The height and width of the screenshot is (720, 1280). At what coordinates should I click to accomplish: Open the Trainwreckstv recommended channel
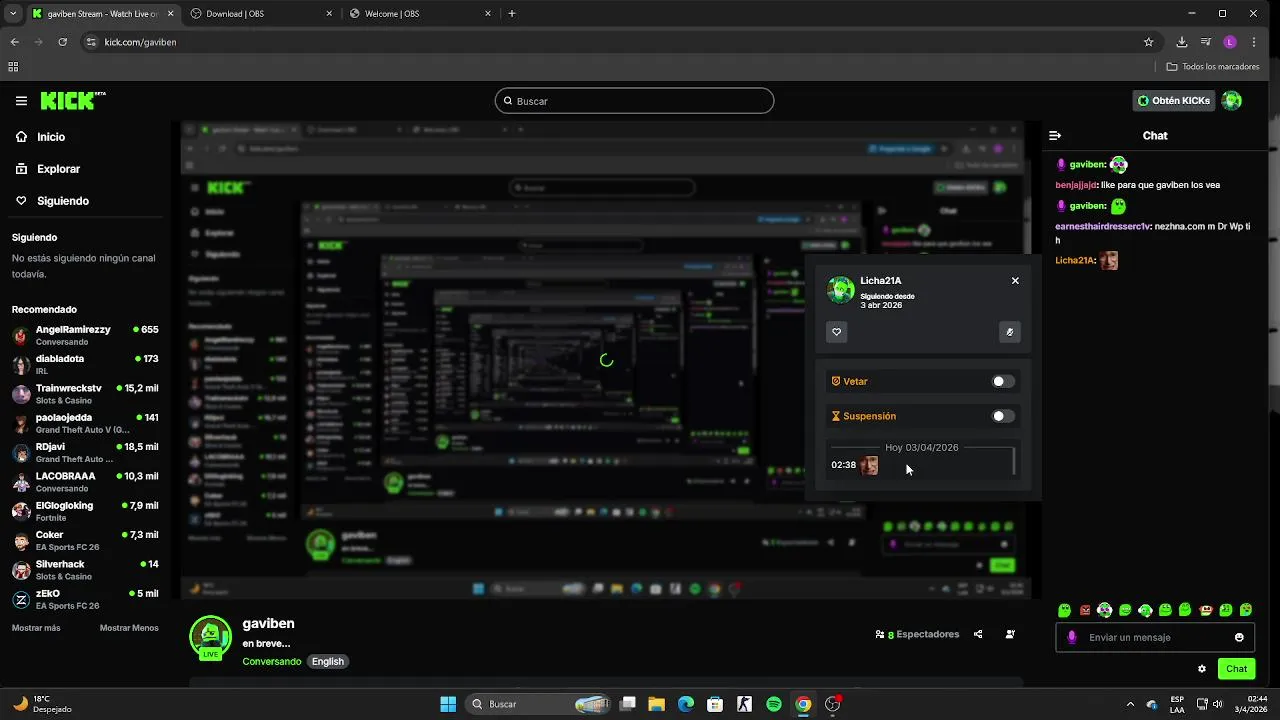(x=85, y=394)
